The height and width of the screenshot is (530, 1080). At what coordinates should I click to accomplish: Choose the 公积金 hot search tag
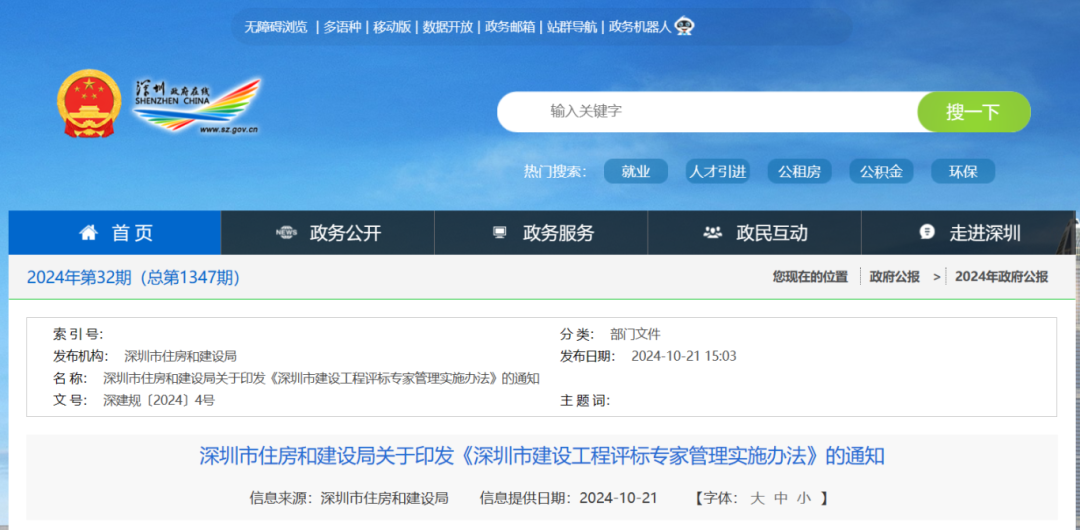[881, 172]
